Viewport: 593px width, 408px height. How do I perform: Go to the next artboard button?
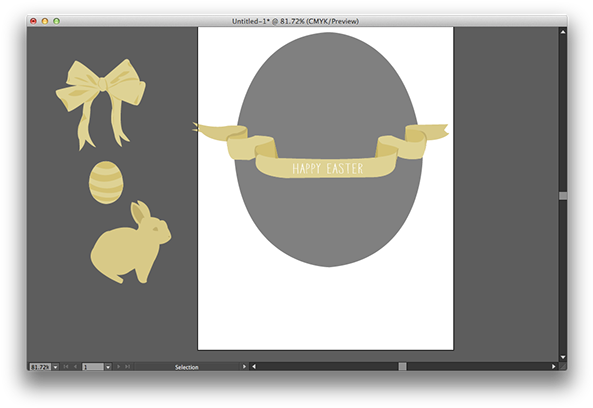[x=118, y=367]
